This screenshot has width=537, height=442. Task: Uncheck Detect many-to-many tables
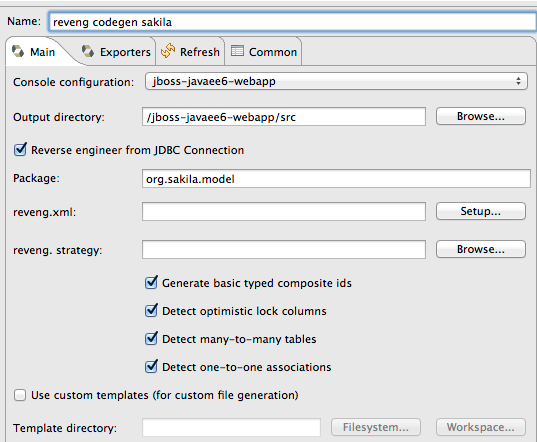click(151, 339)
